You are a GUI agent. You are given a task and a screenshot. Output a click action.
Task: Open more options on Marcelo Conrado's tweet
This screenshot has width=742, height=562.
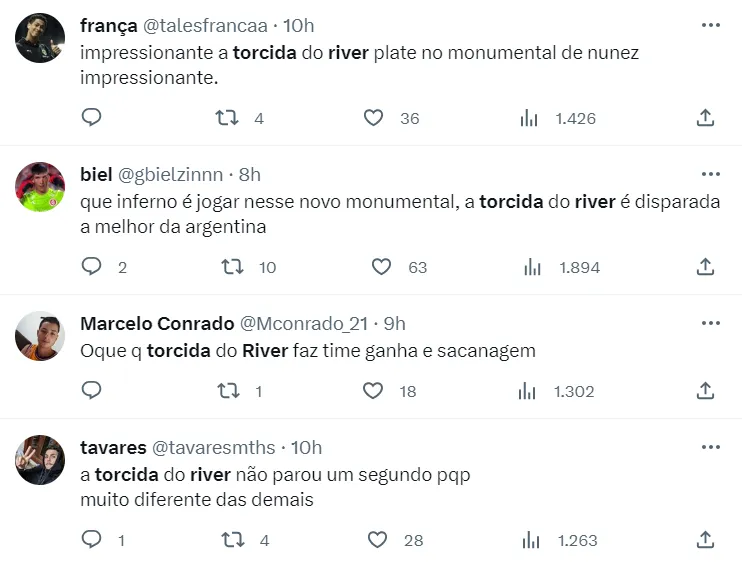click(711, 323)
